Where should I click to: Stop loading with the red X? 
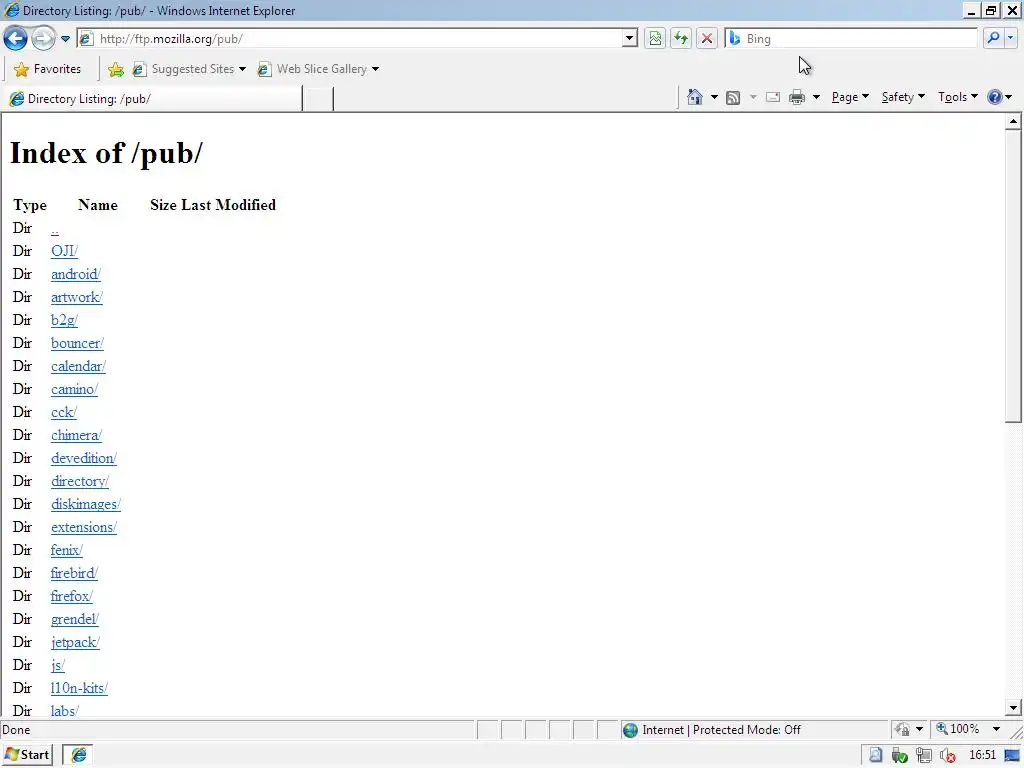pos(707,39)
